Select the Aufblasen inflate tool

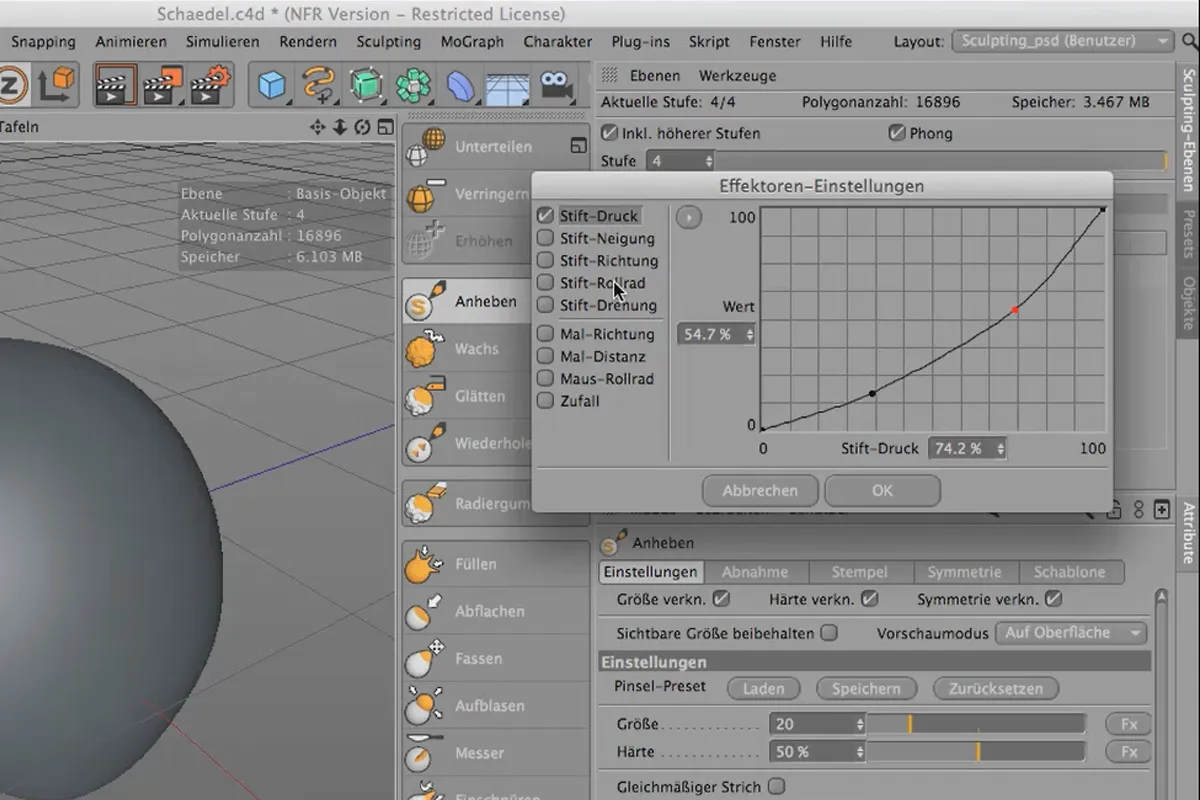489,705
